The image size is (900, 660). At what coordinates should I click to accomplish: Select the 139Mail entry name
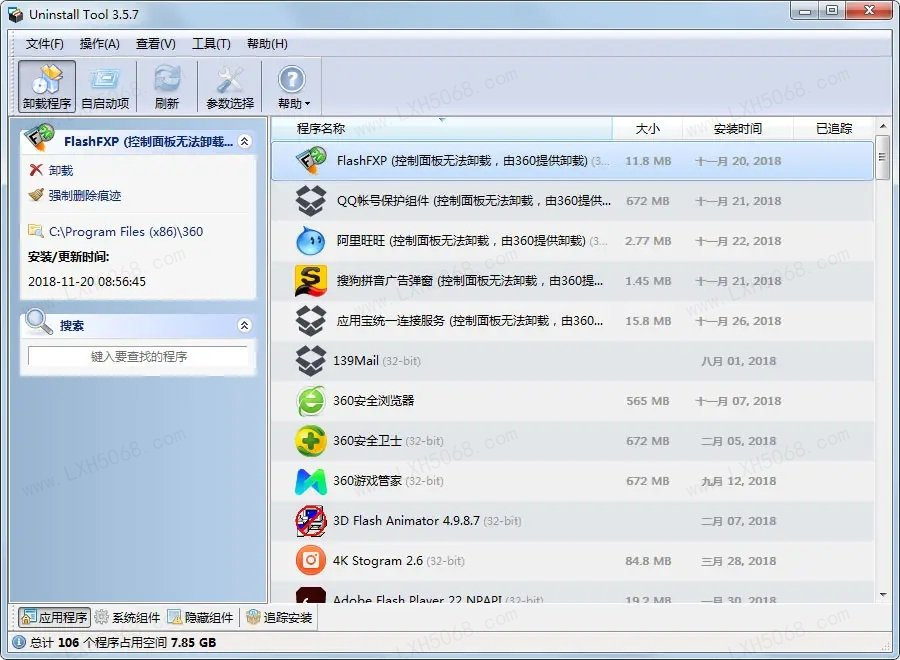tap(356, 360)
